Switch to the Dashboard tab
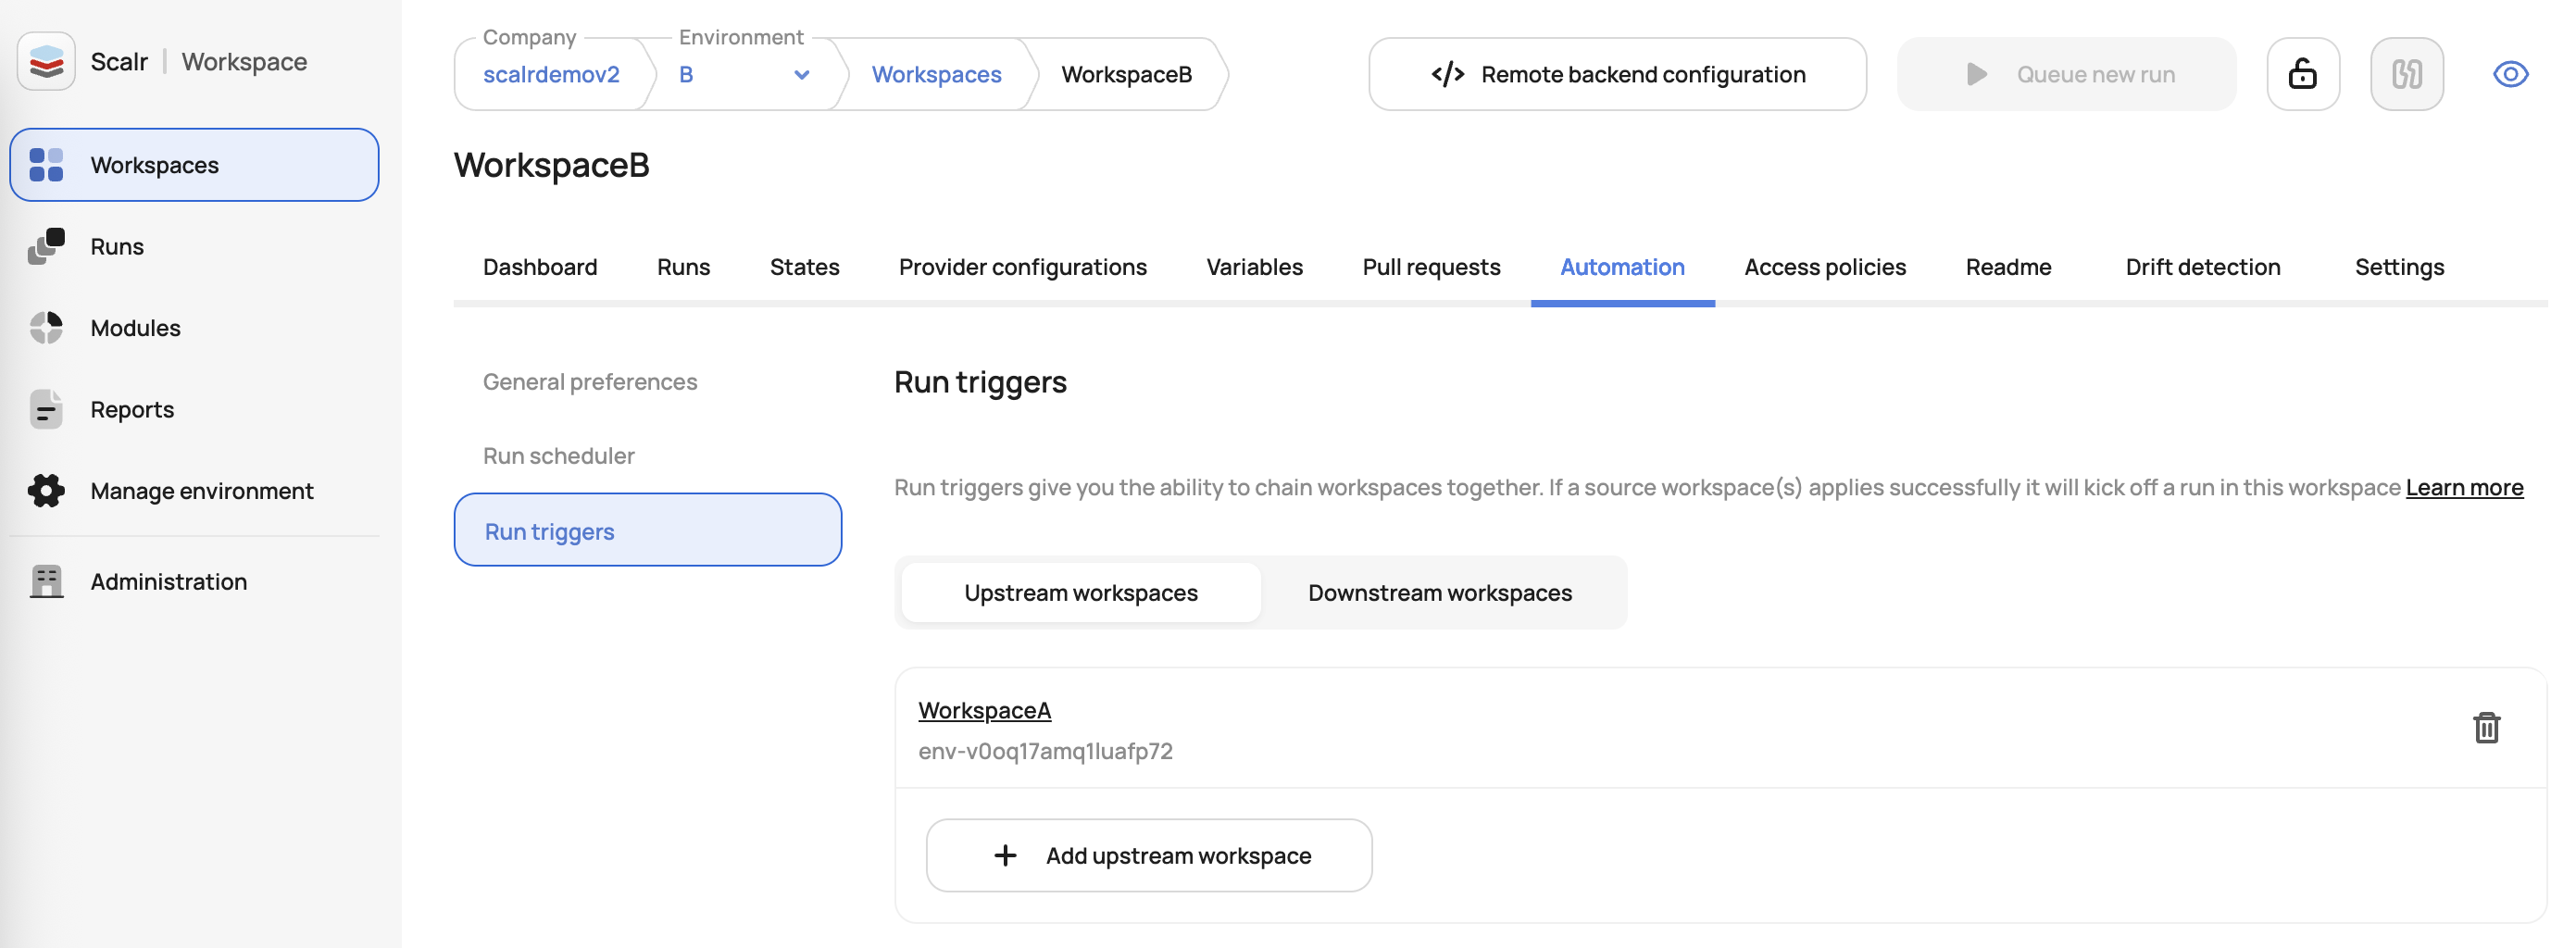Image resolution: width=2576 pixels, height=948 pixels. (540, 268)
